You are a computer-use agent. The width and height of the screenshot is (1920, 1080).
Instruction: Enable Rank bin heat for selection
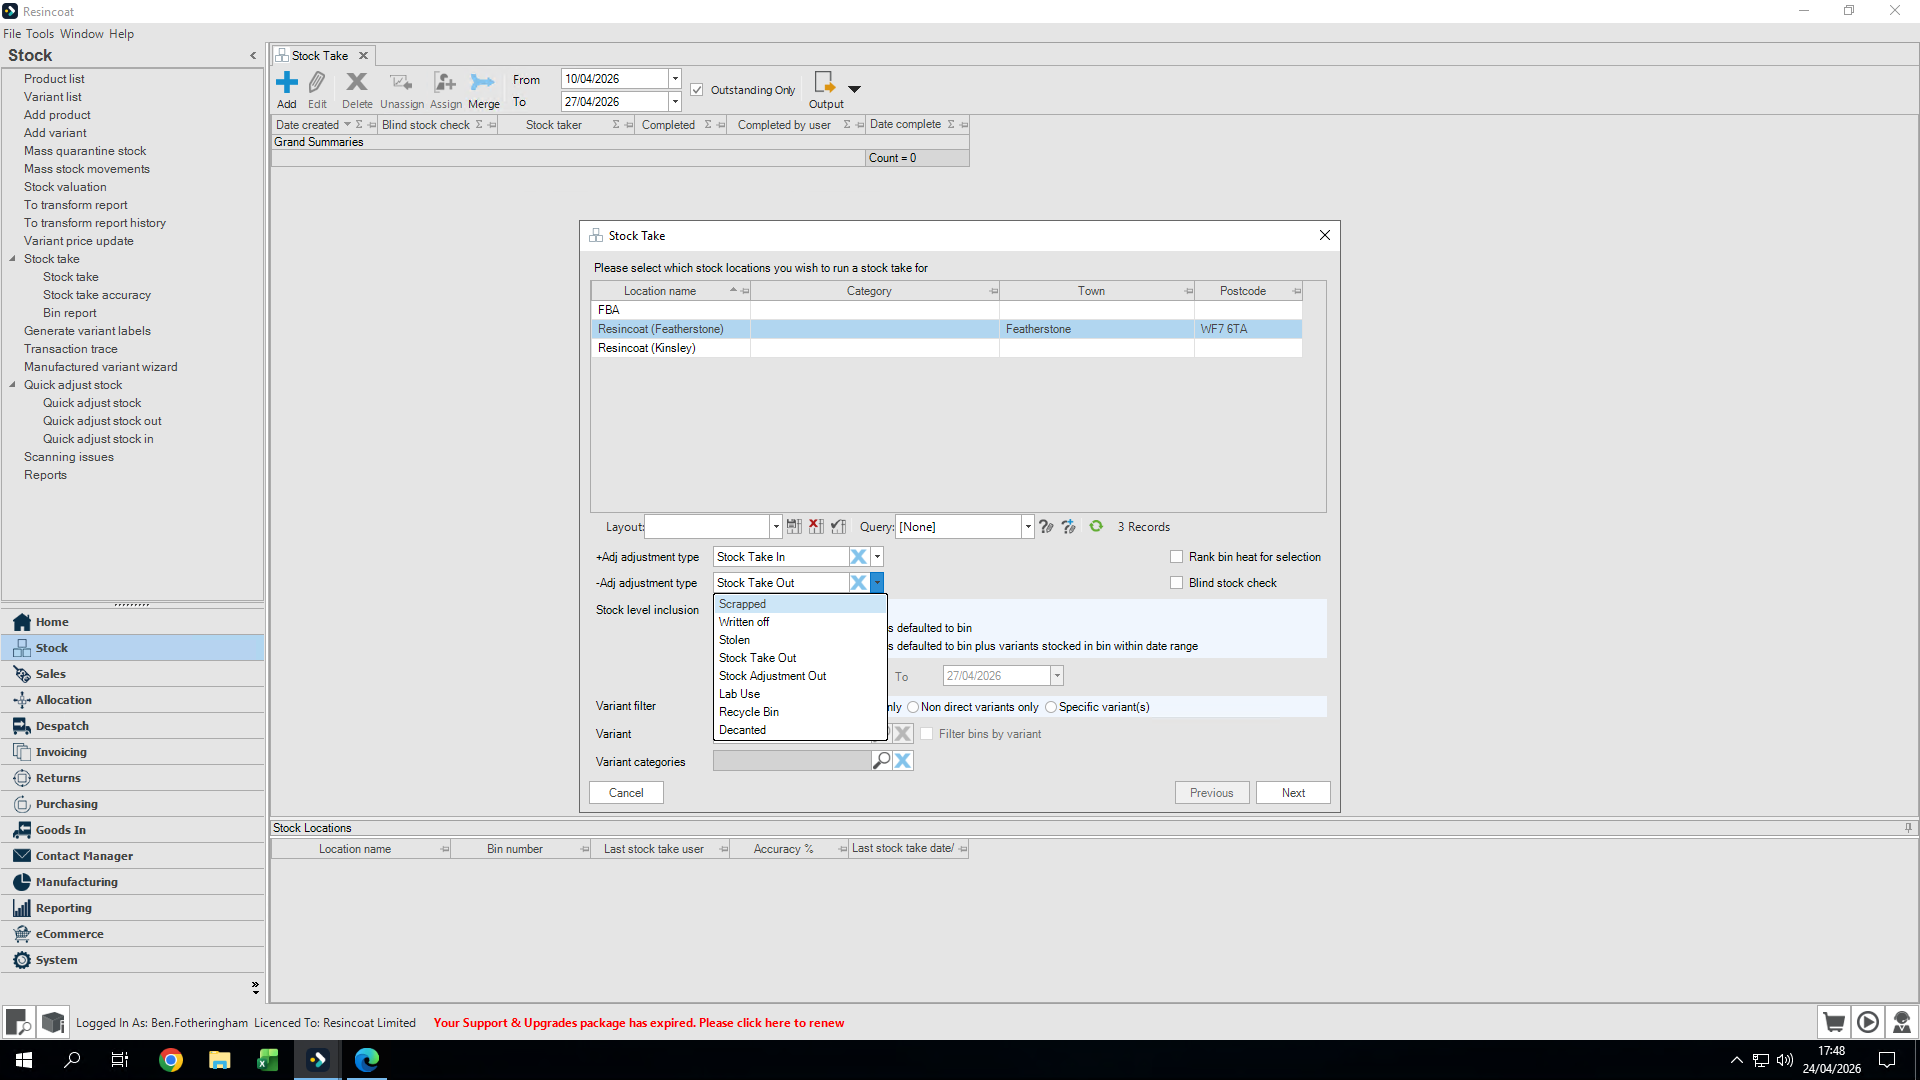(1177, 557)
